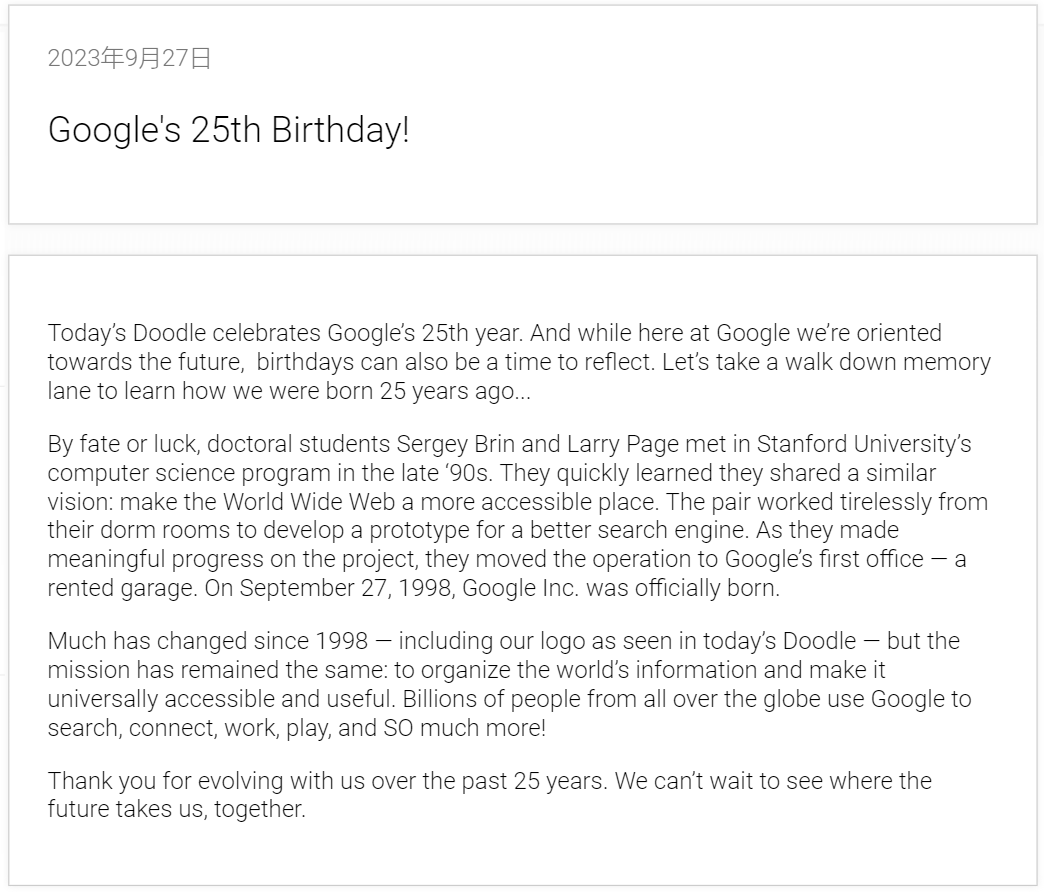This screenshot has height=892, width=1044.
Task: Click the date "September 27, 1998"
Action: (347, 588)
